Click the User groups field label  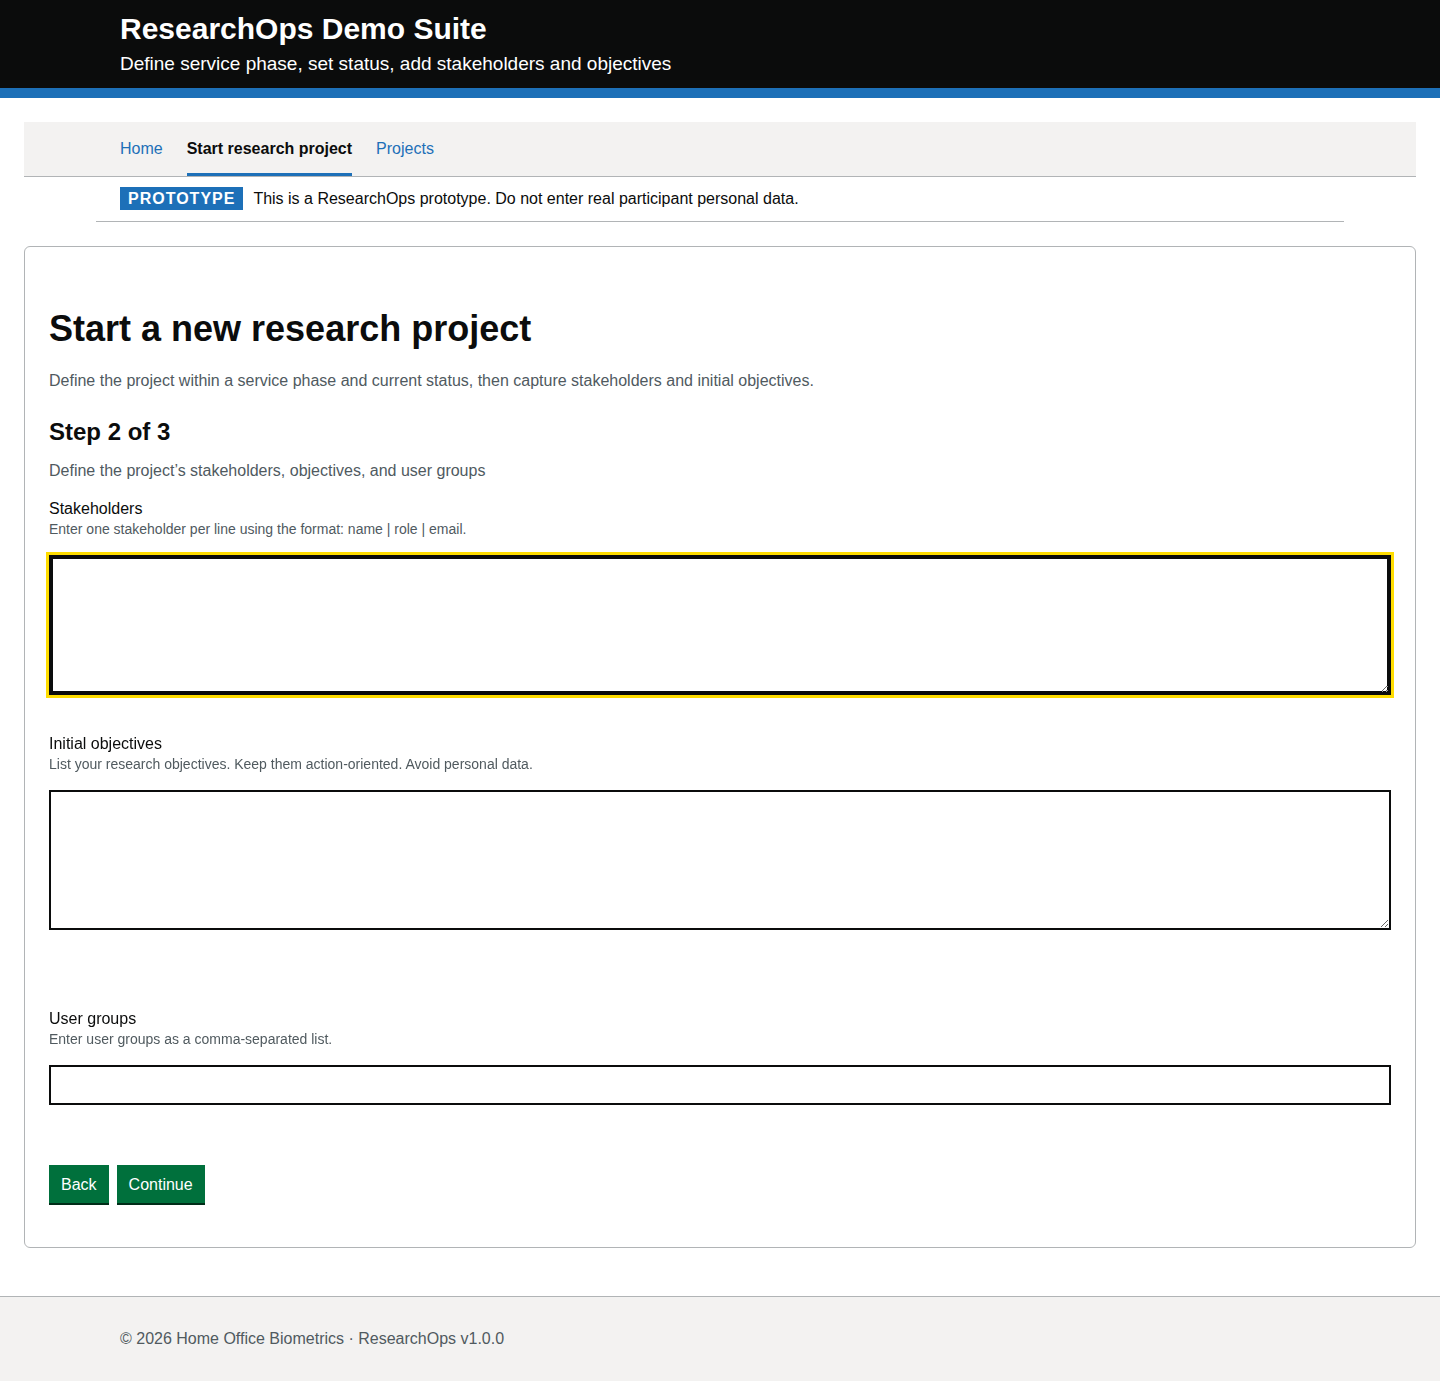pos(92,1018)
